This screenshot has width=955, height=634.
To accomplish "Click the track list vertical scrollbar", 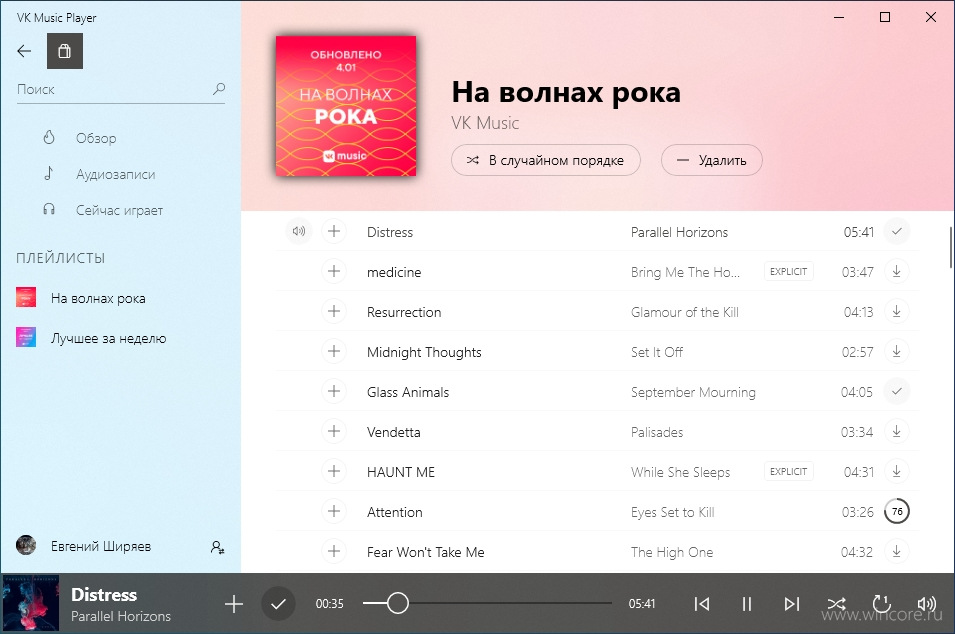I will point(951,247).
